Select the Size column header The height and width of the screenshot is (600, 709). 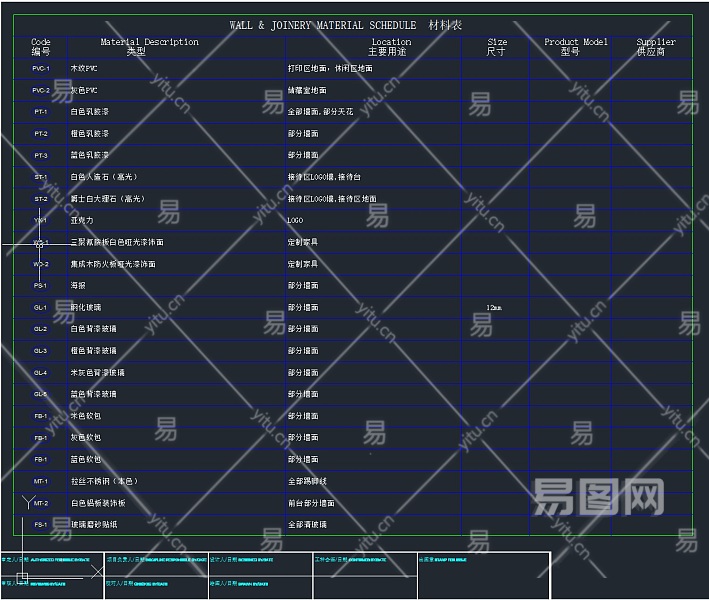497,46
